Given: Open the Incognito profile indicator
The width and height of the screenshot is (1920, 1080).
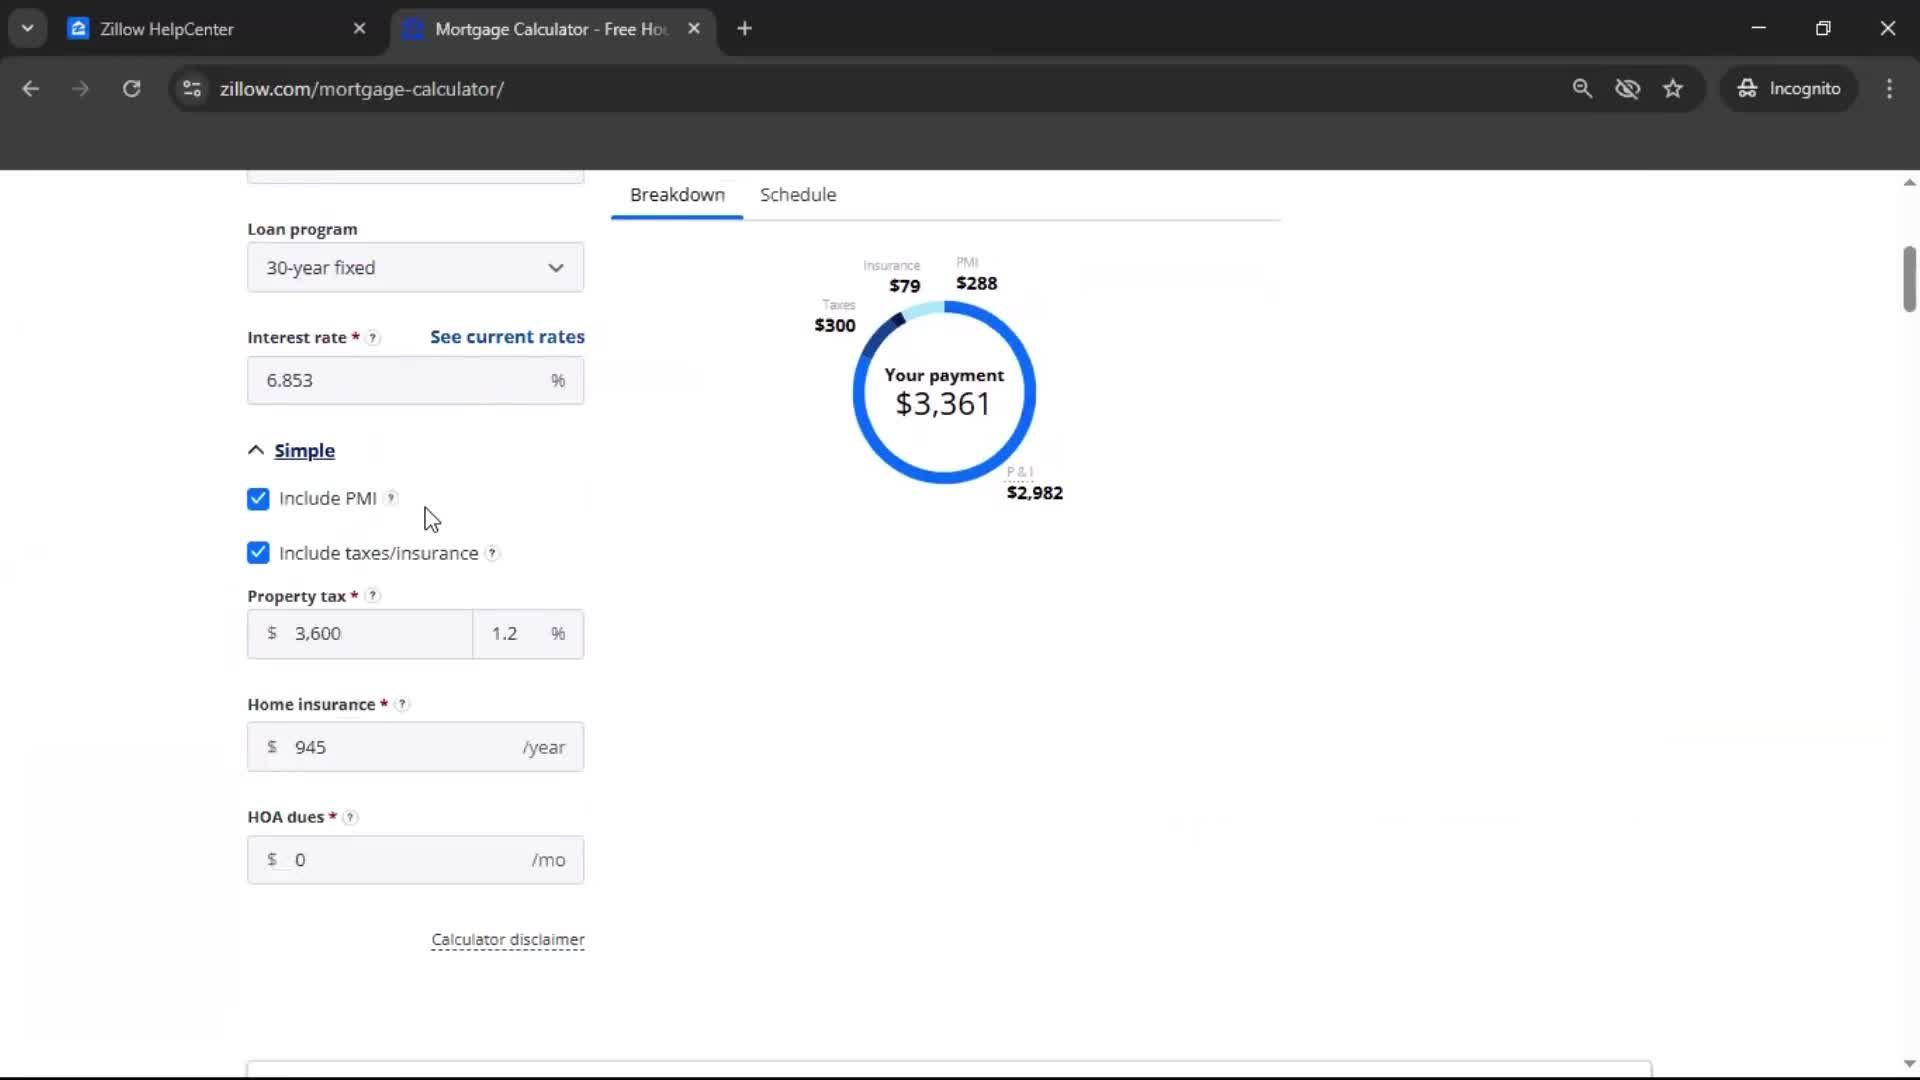Looking at the screenshot, I should click(x=1790, y=88).
